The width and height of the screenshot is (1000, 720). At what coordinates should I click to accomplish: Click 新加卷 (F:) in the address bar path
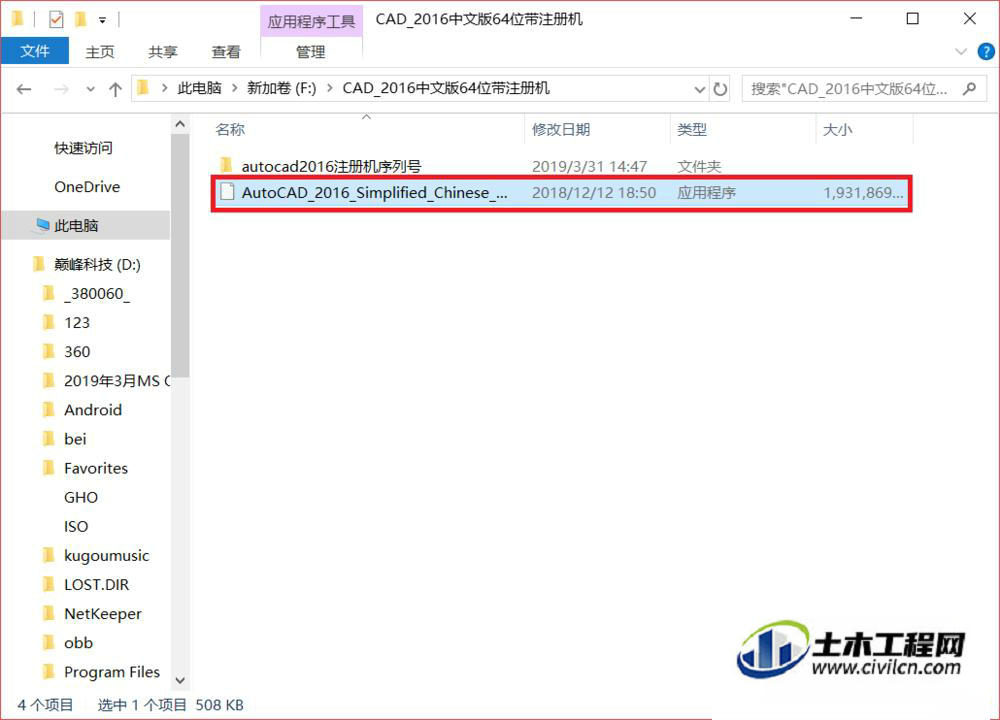(x=281, y=88)
